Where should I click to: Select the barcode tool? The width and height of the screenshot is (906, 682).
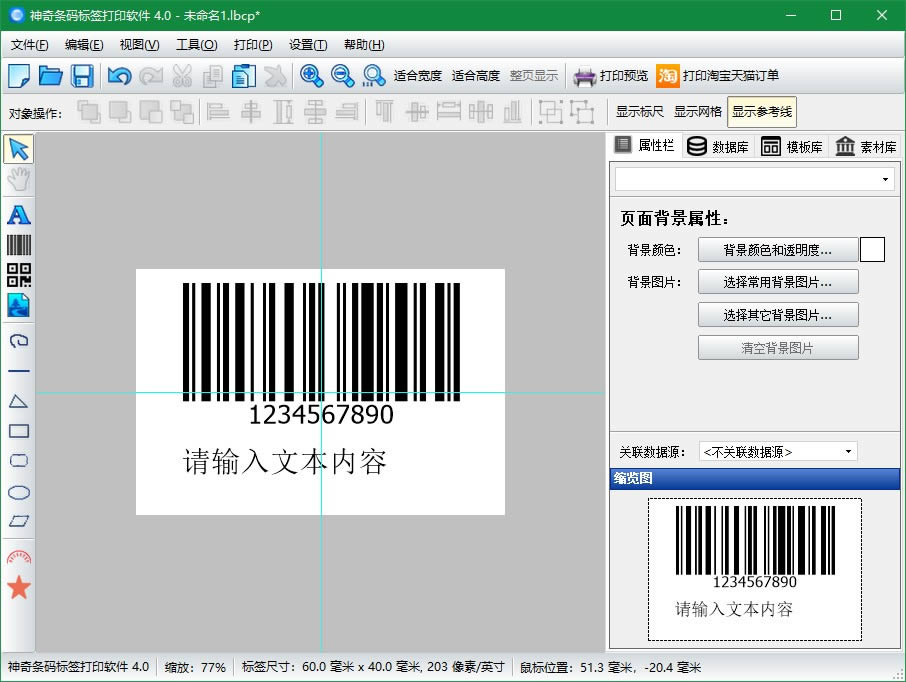19,245
